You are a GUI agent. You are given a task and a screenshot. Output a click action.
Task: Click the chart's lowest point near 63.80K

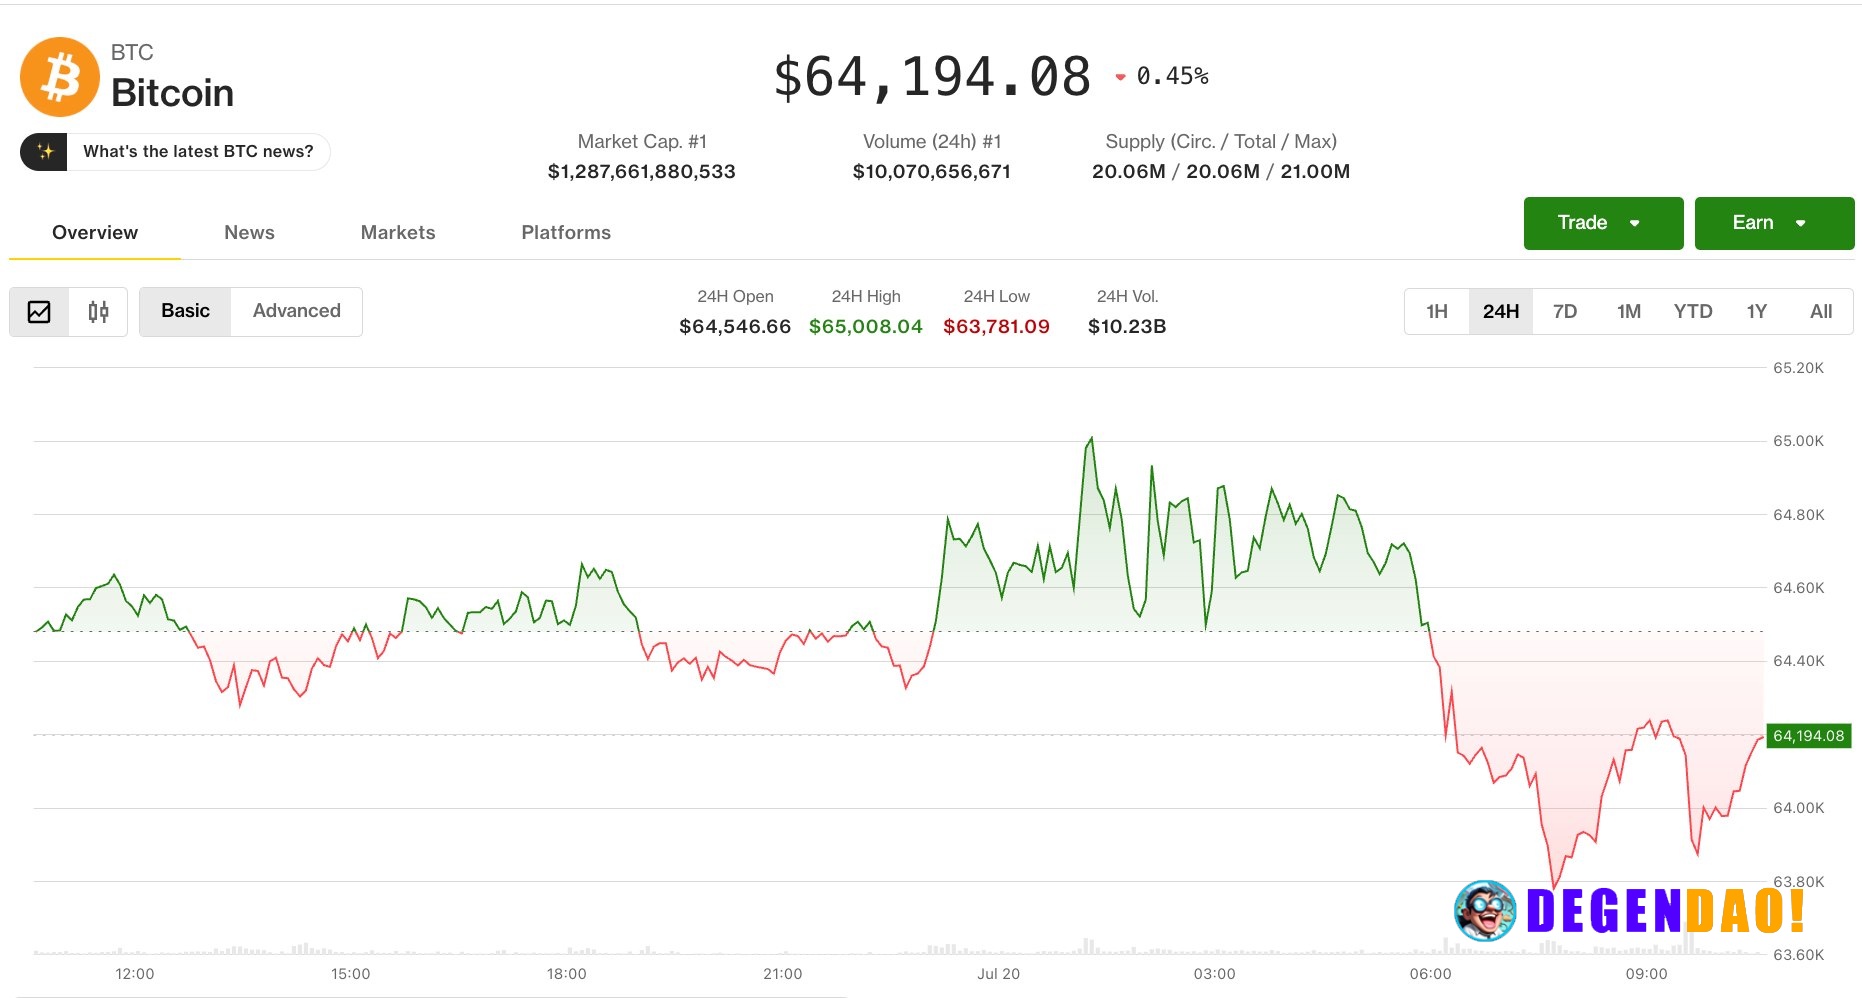click(x=1554, y=887)
